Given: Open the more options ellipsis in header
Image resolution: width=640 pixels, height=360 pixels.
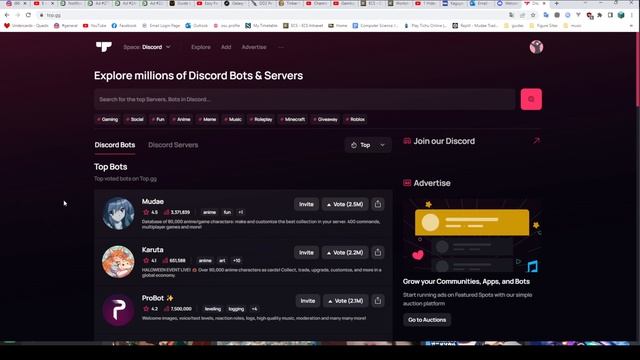Looking at the screenshot, I should click(281, 47).
